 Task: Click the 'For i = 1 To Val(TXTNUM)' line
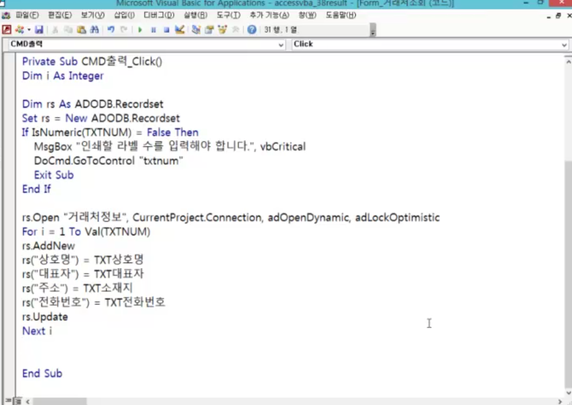[x=86, y=232]
